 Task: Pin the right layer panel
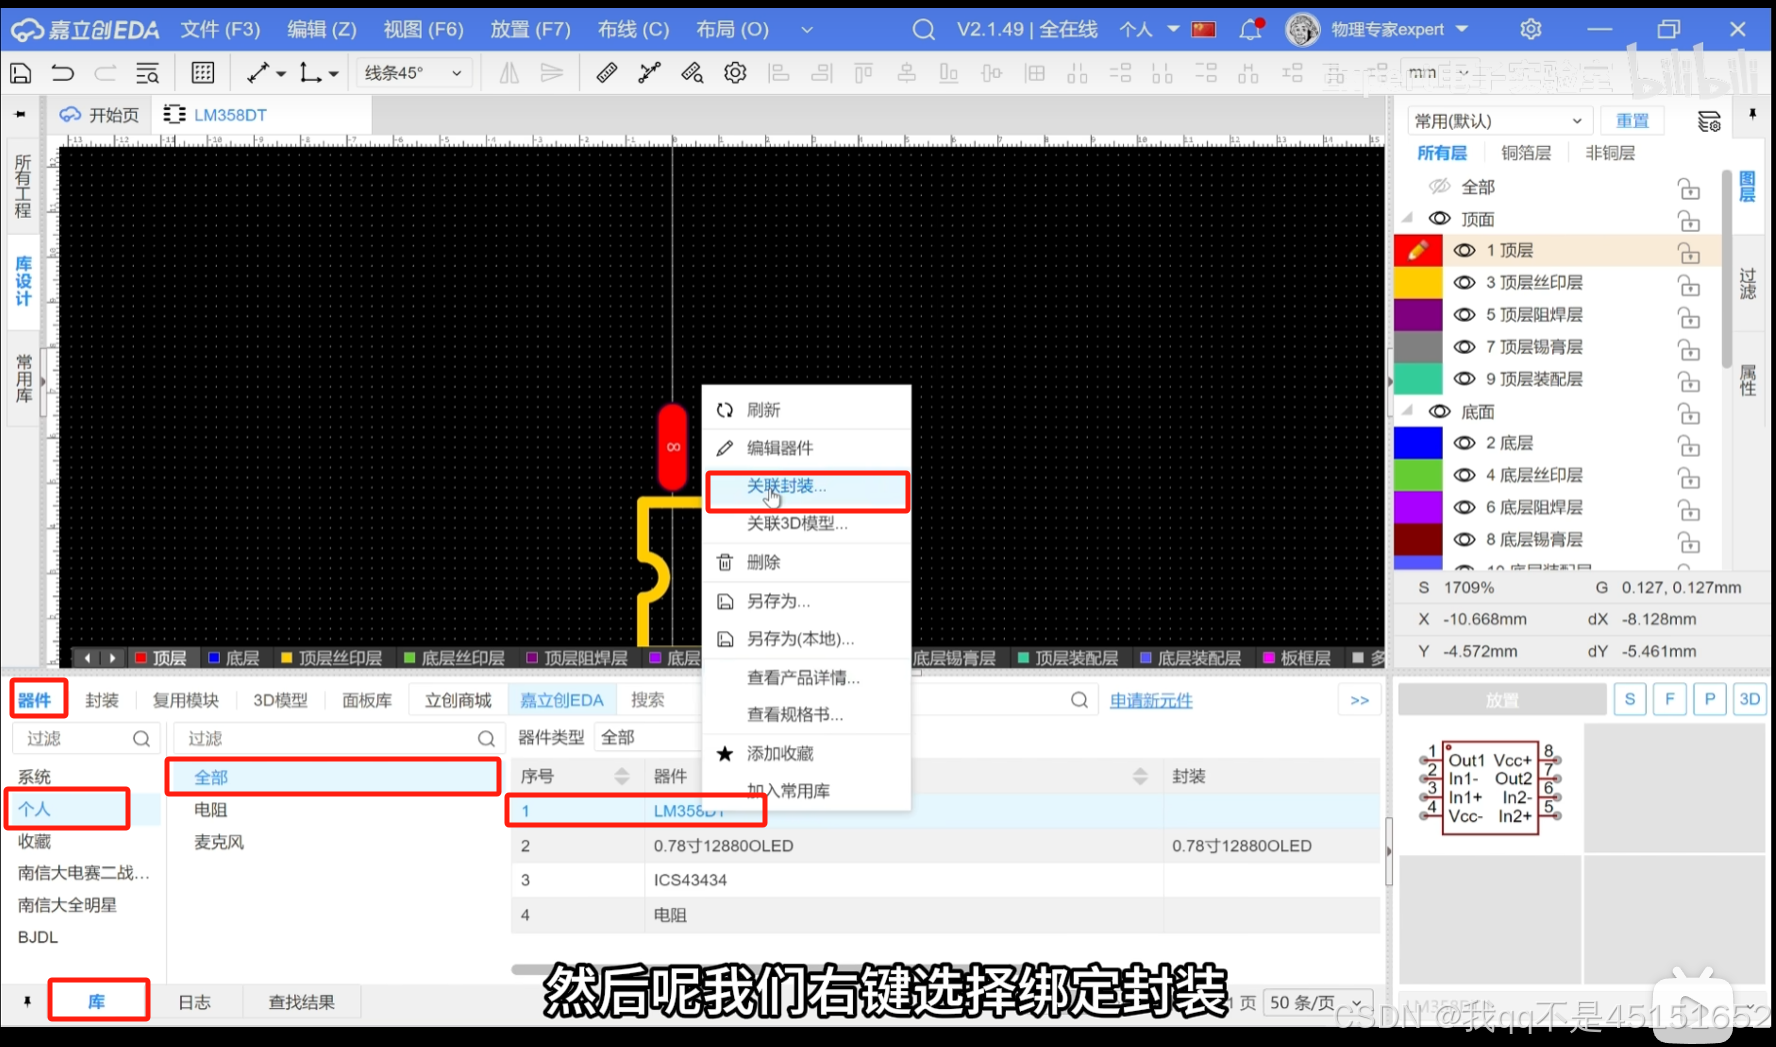pos(1752,116)
